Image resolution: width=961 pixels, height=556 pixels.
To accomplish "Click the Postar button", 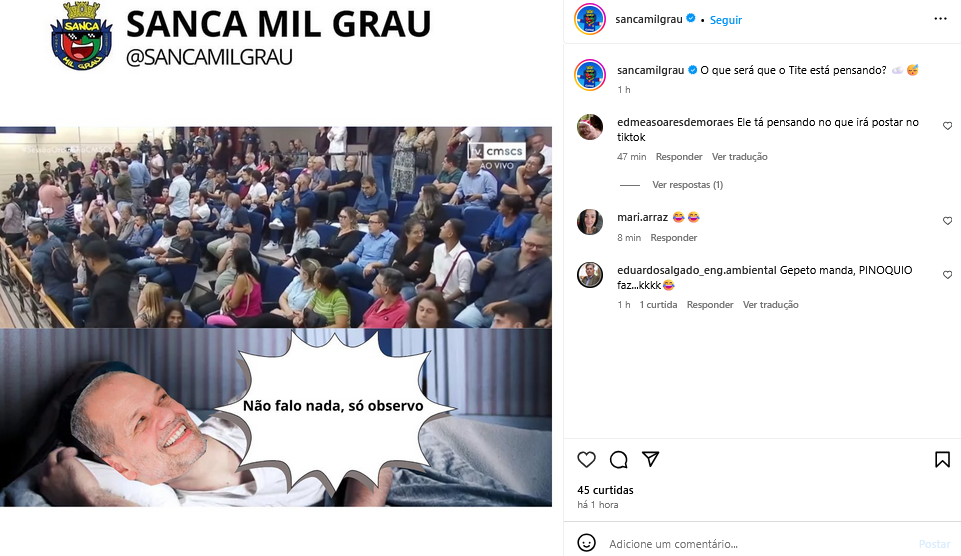I will (x=934, y=544).
